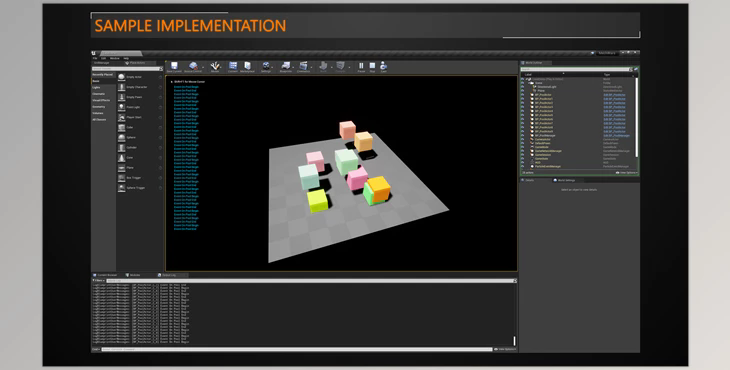Open the Content toolbar icon
730x370 pixels.
(233, 67)
